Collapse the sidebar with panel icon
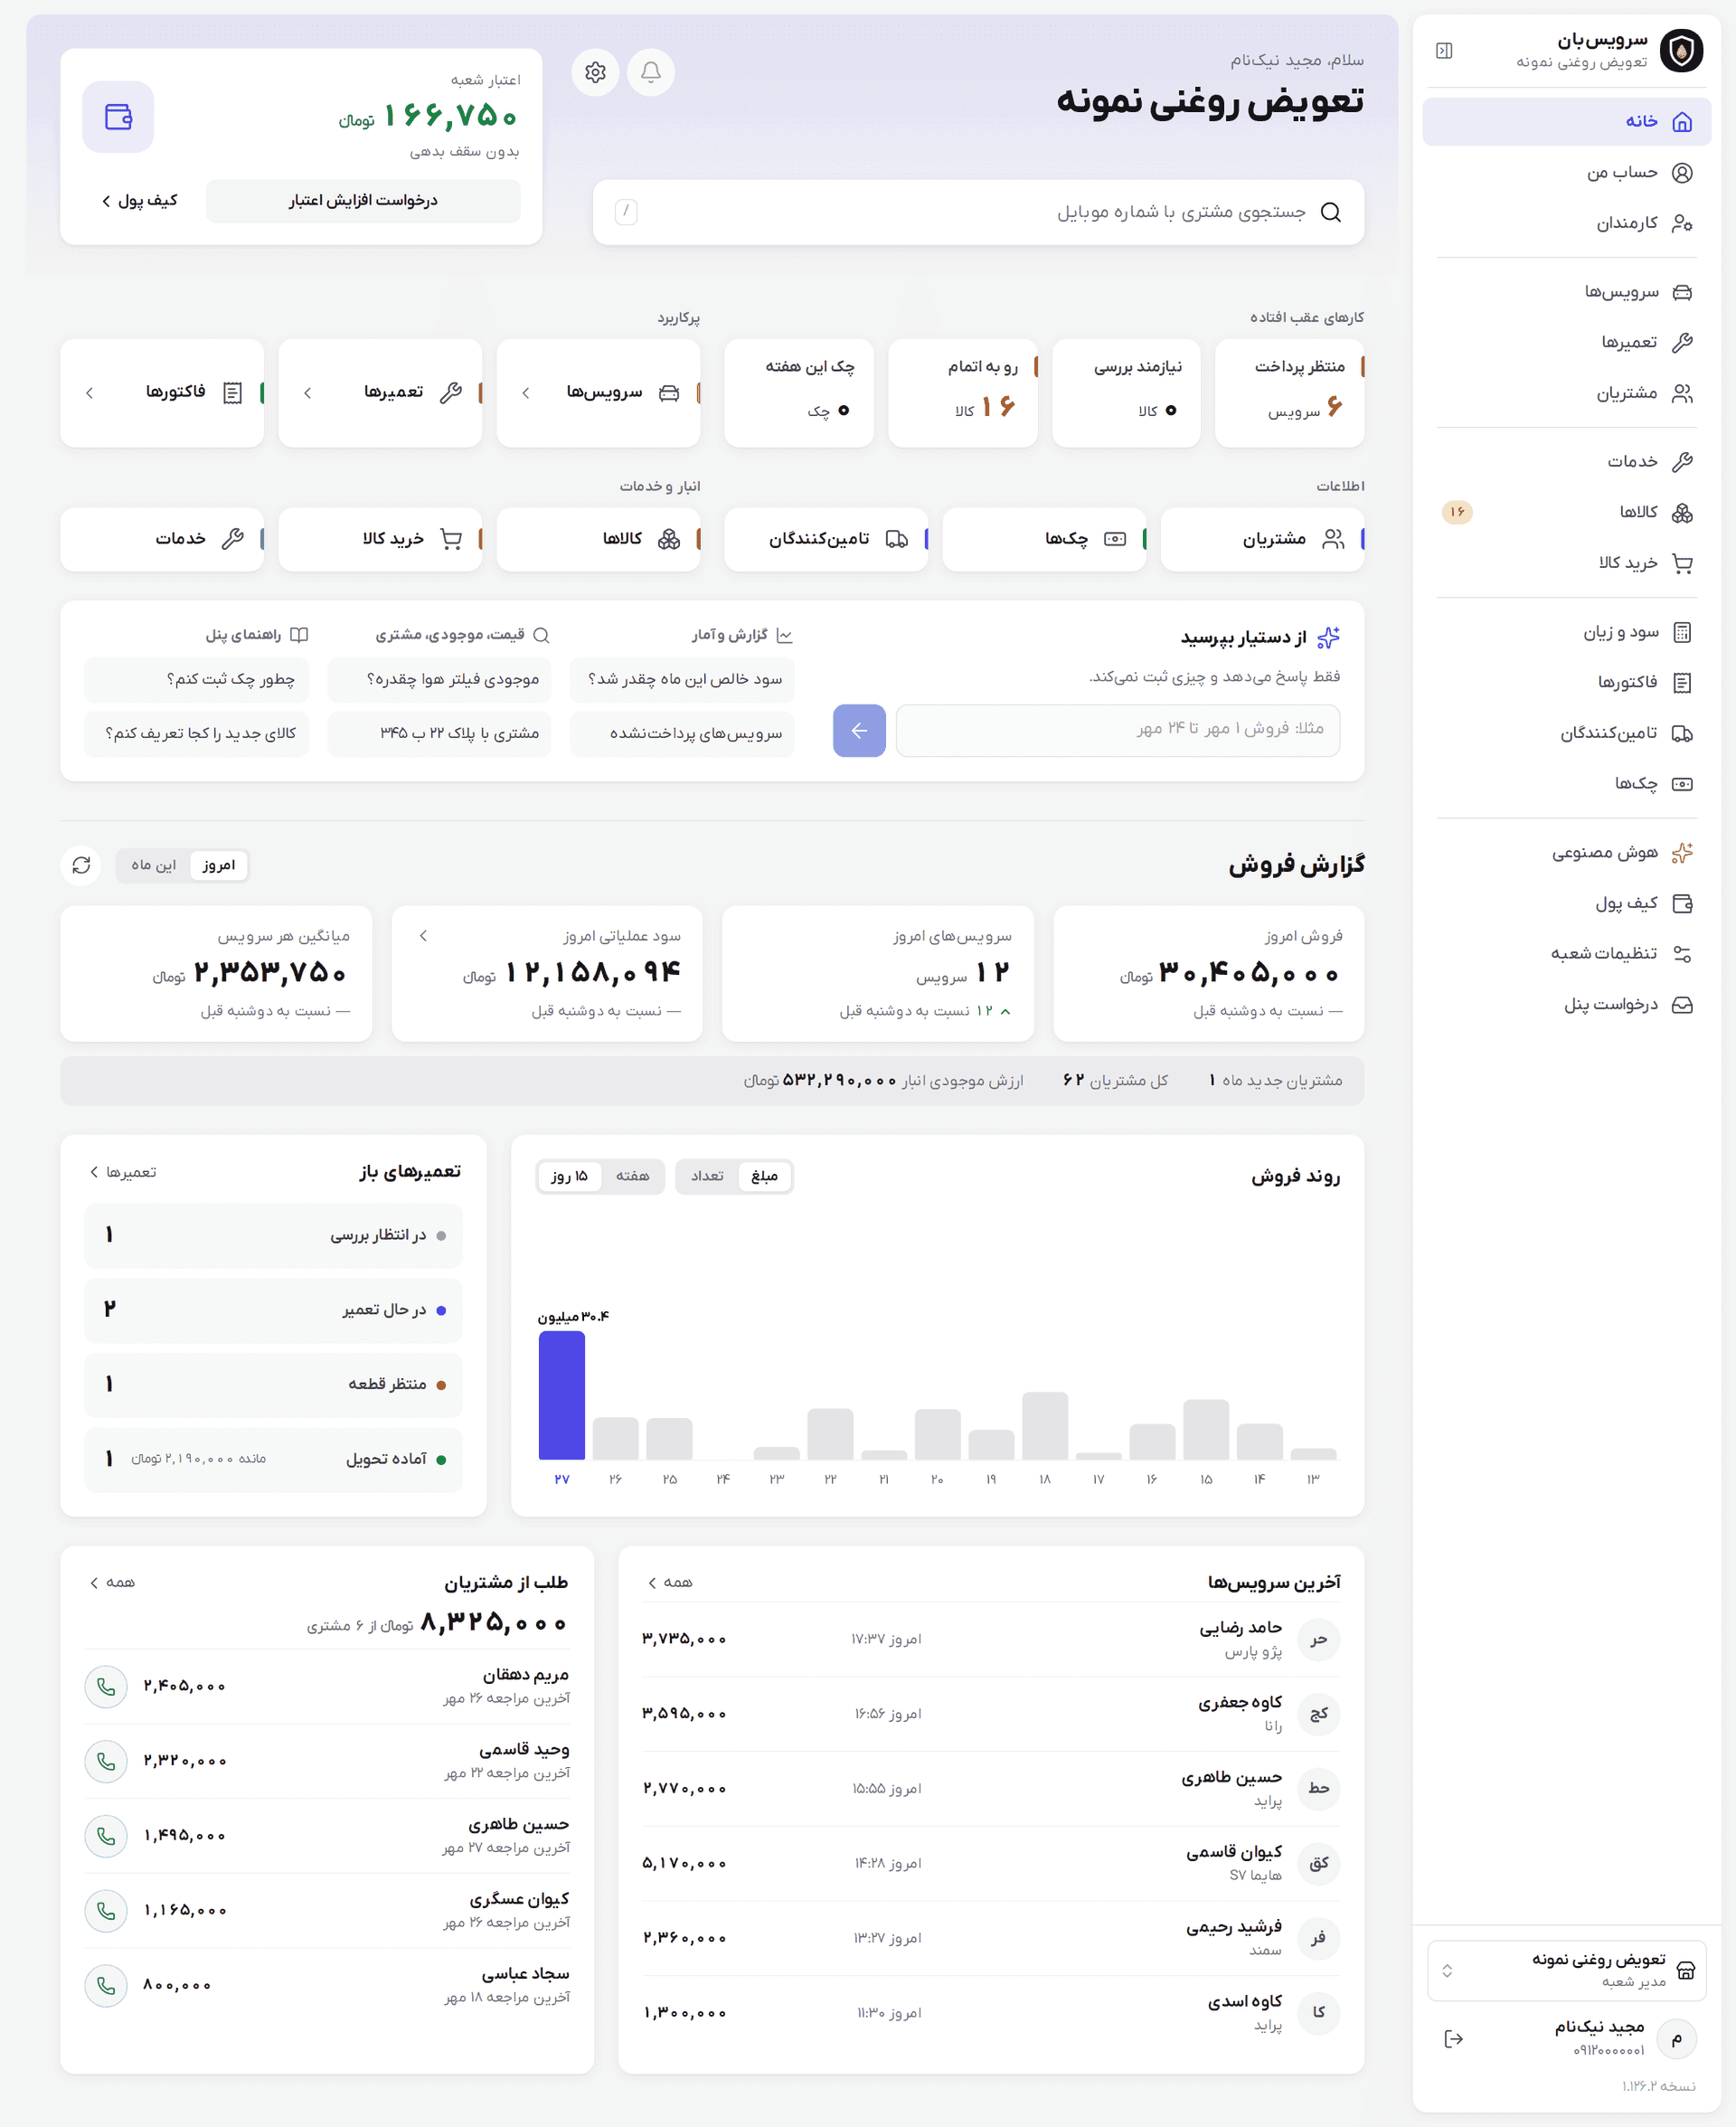 (1443, 51)
